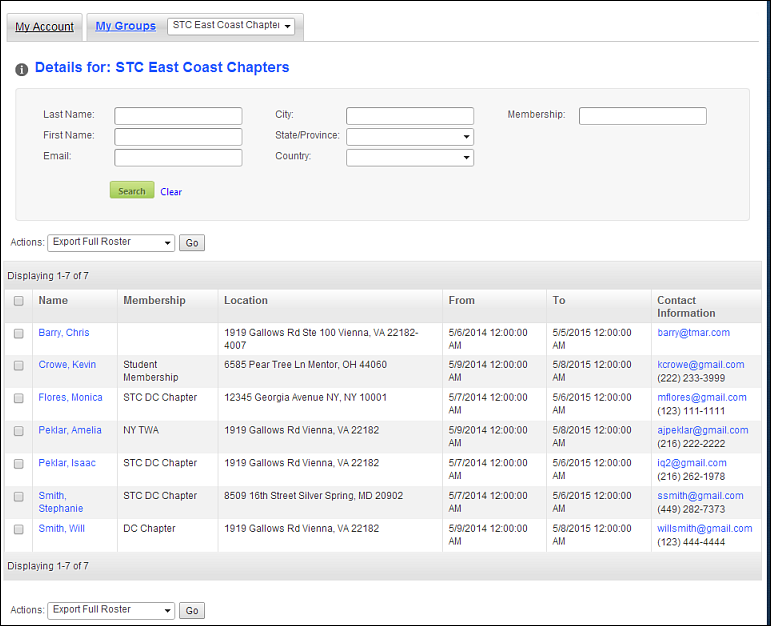This screenshot has height=626, width=771.
Task: Open the My Groups tab
Action: pos(125,26)
